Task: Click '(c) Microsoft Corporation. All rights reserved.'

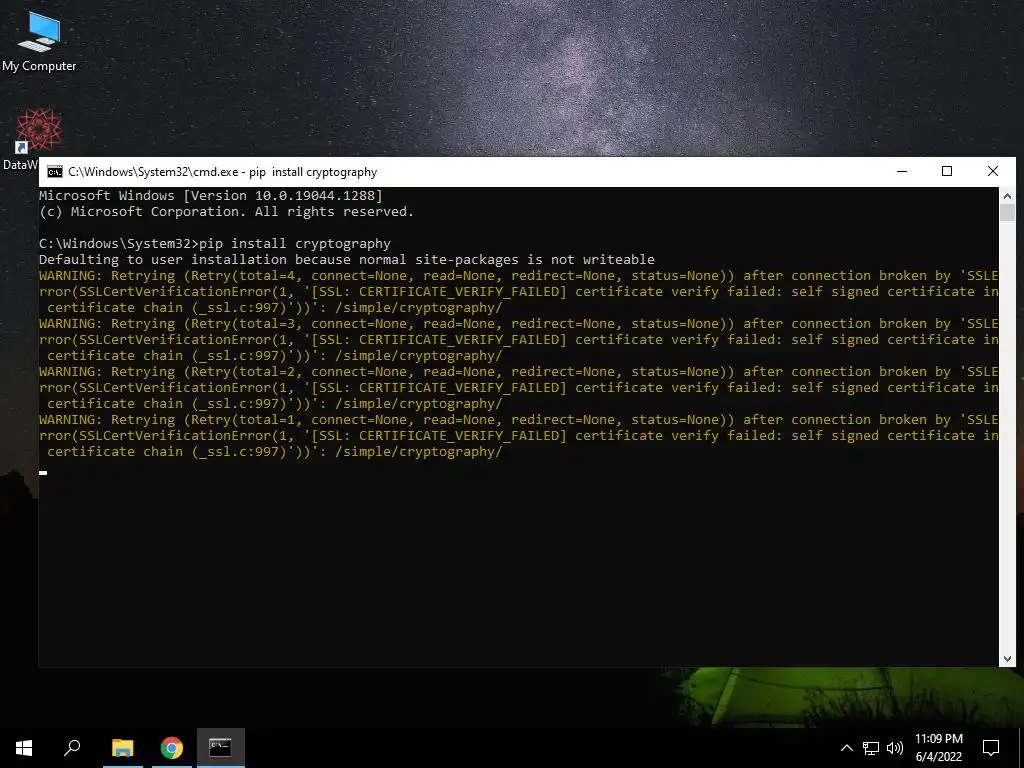Action: tap(226, 212)
